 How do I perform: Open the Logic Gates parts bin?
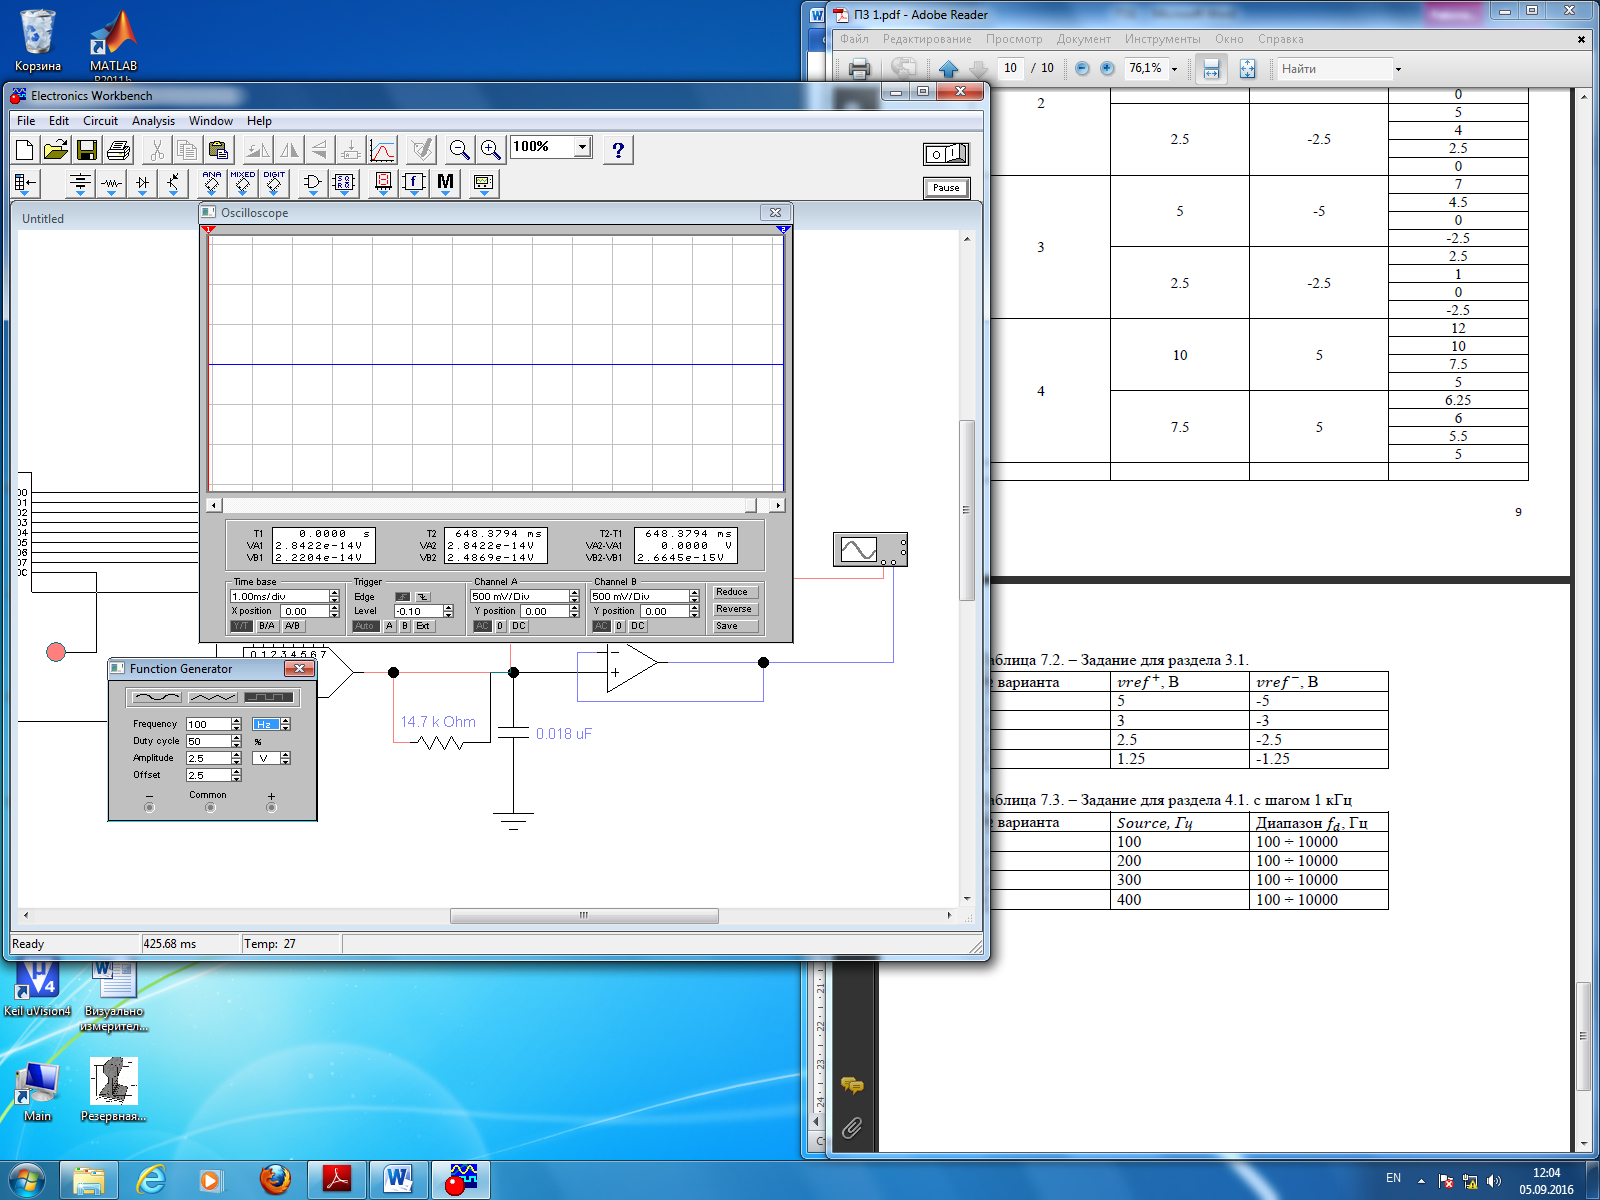[x=312, y=183]
